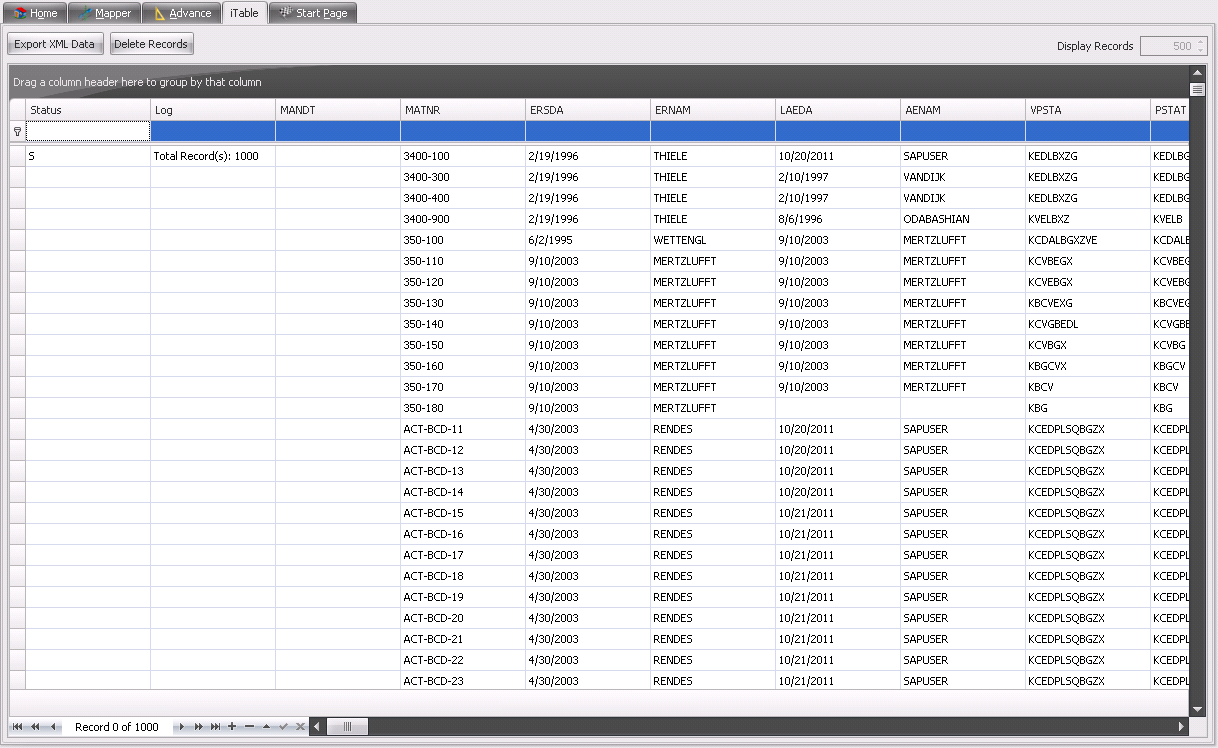Jump to previous page of records
Screen dimensions: 1218x748
35,727
